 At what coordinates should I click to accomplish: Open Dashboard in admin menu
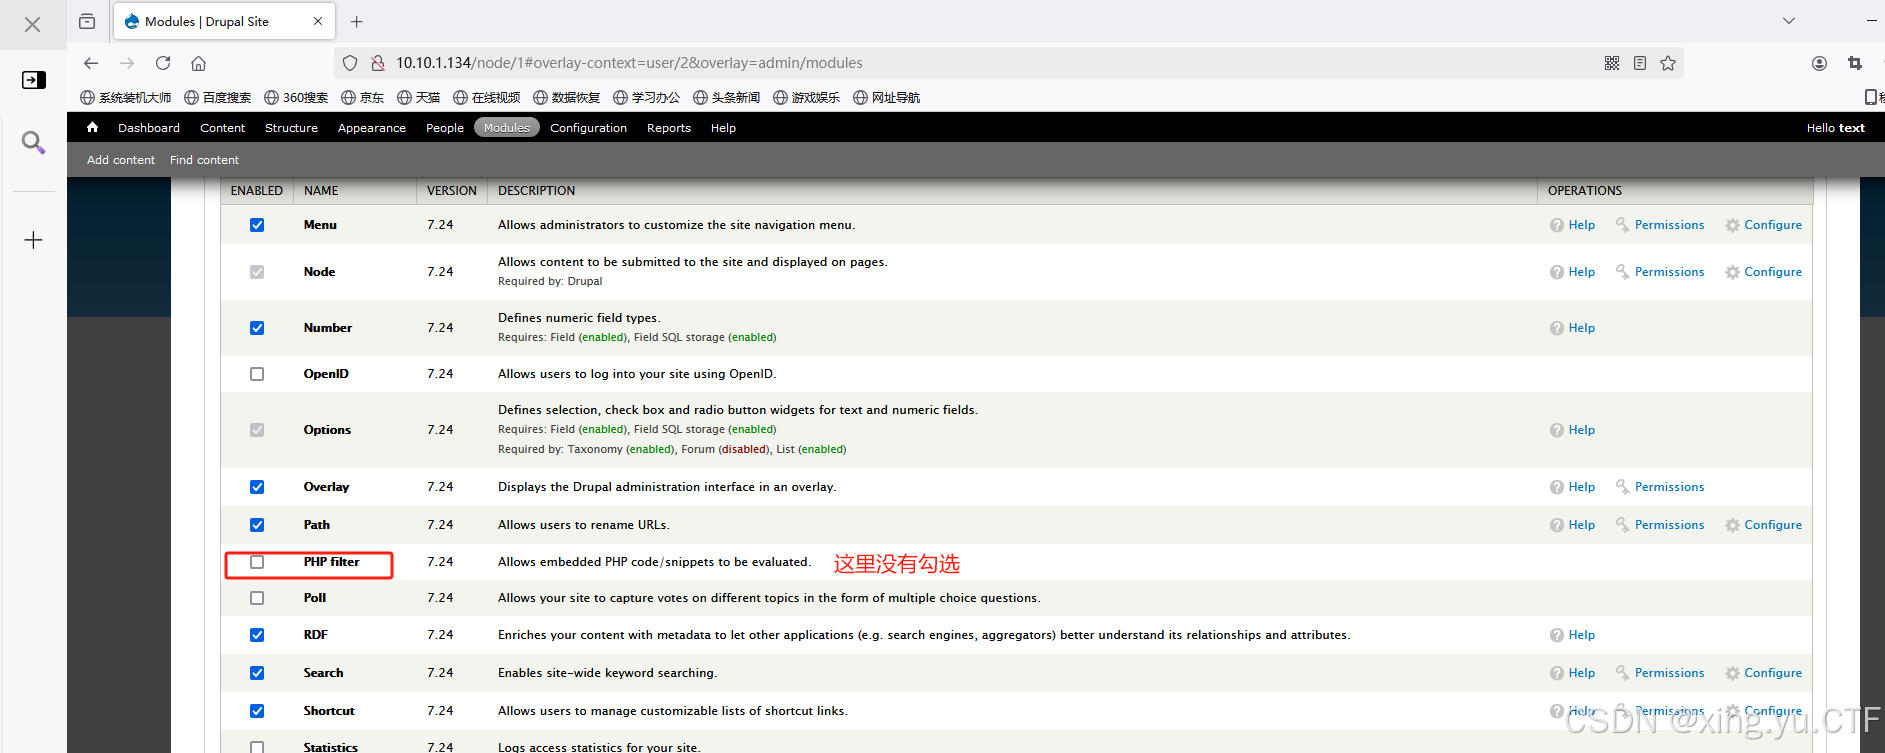point(149,128)
